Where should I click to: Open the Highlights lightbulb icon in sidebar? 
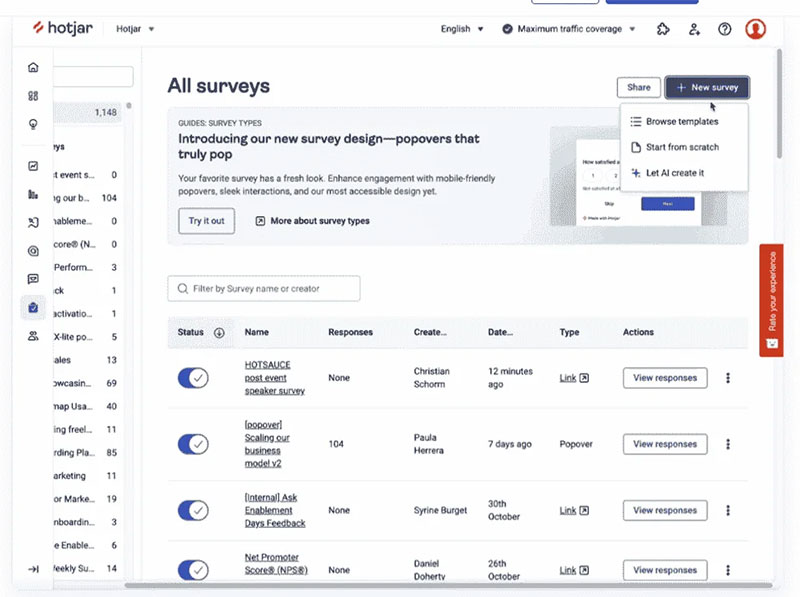(33, 124)
